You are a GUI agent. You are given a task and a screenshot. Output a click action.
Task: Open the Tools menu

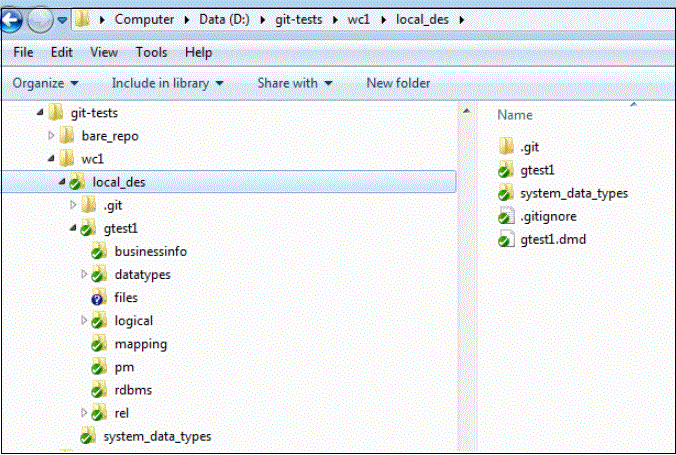pos(151,52)
